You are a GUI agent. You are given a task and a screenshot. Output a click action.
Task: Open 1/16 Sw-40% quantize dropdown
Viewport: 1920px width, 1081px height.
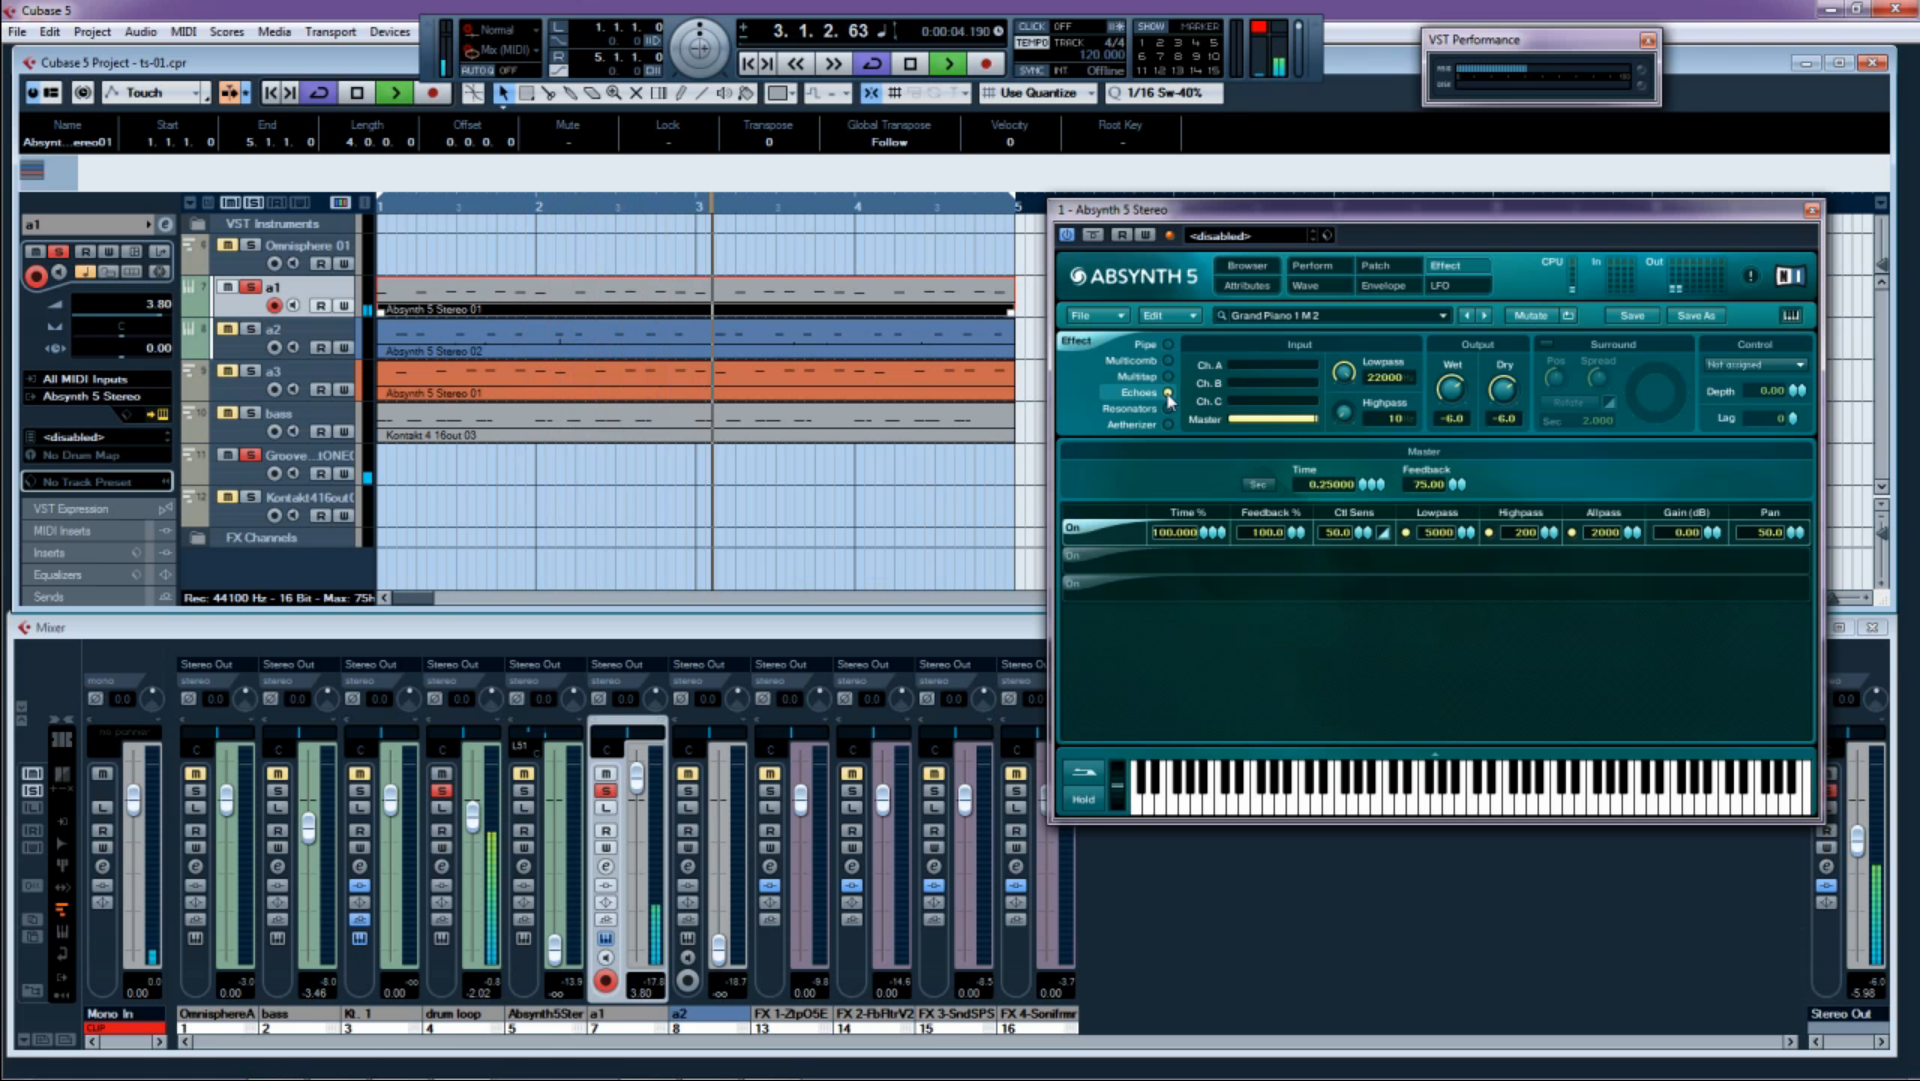[x=1164, y=93]
